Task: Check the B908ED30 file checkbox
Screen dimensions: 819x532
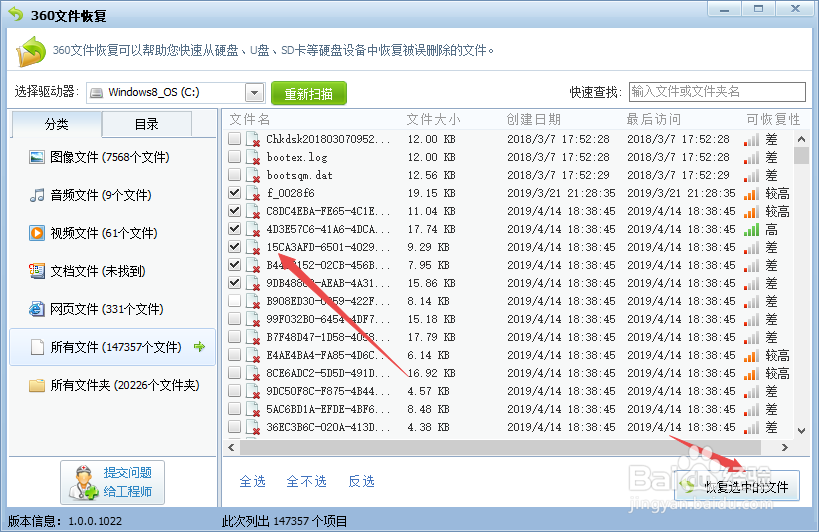Action: click(235, 300)
